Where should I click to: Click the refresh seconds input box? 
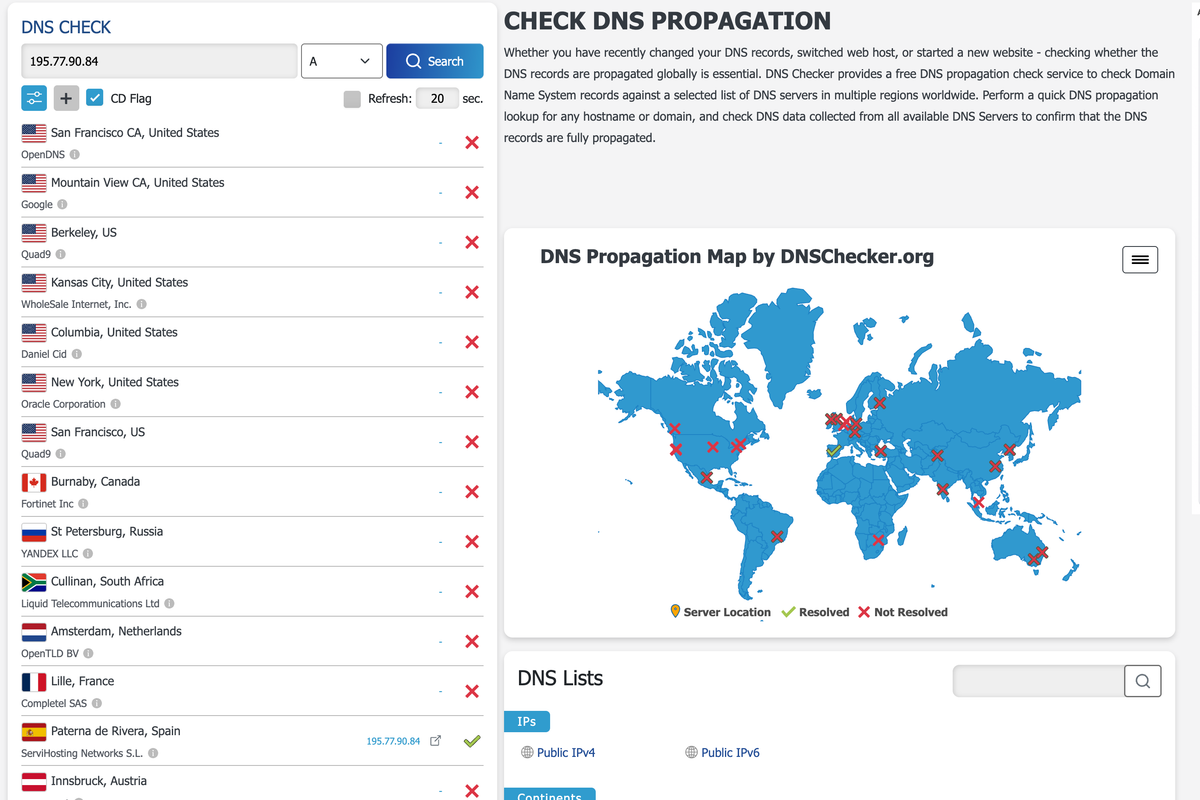[437, 99]
